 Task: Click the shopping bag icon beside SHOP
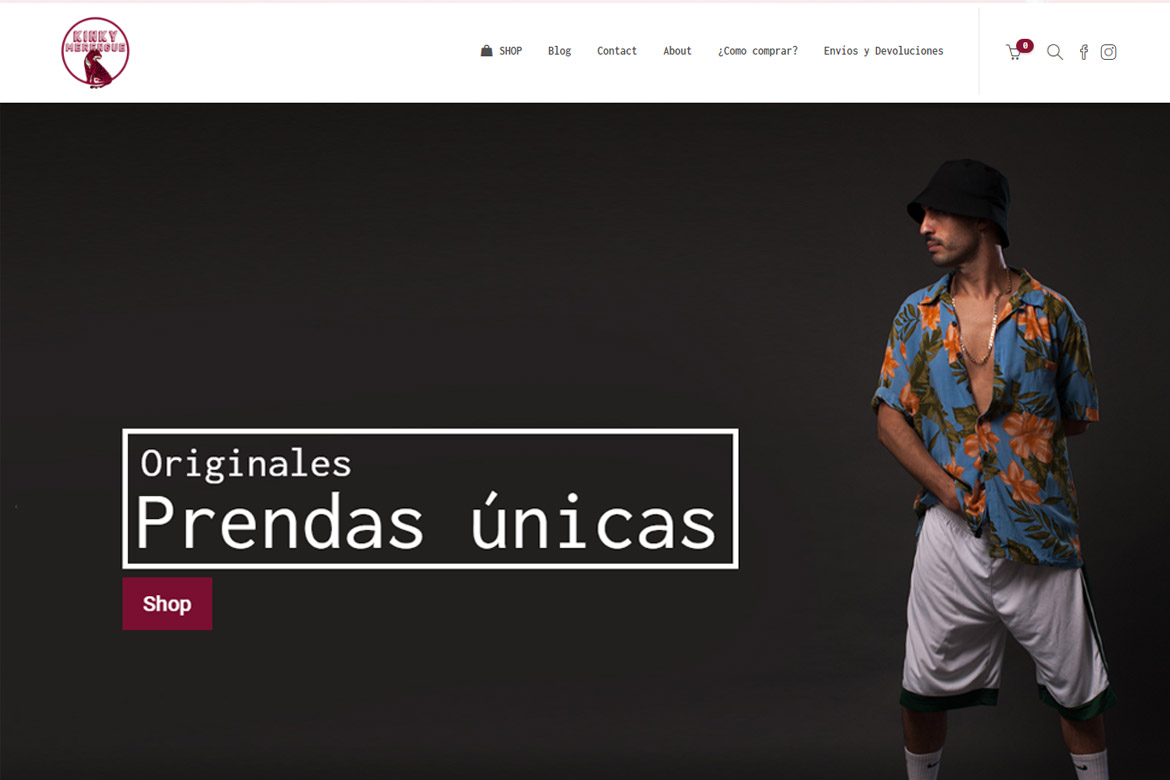click(x=487, y=51)
